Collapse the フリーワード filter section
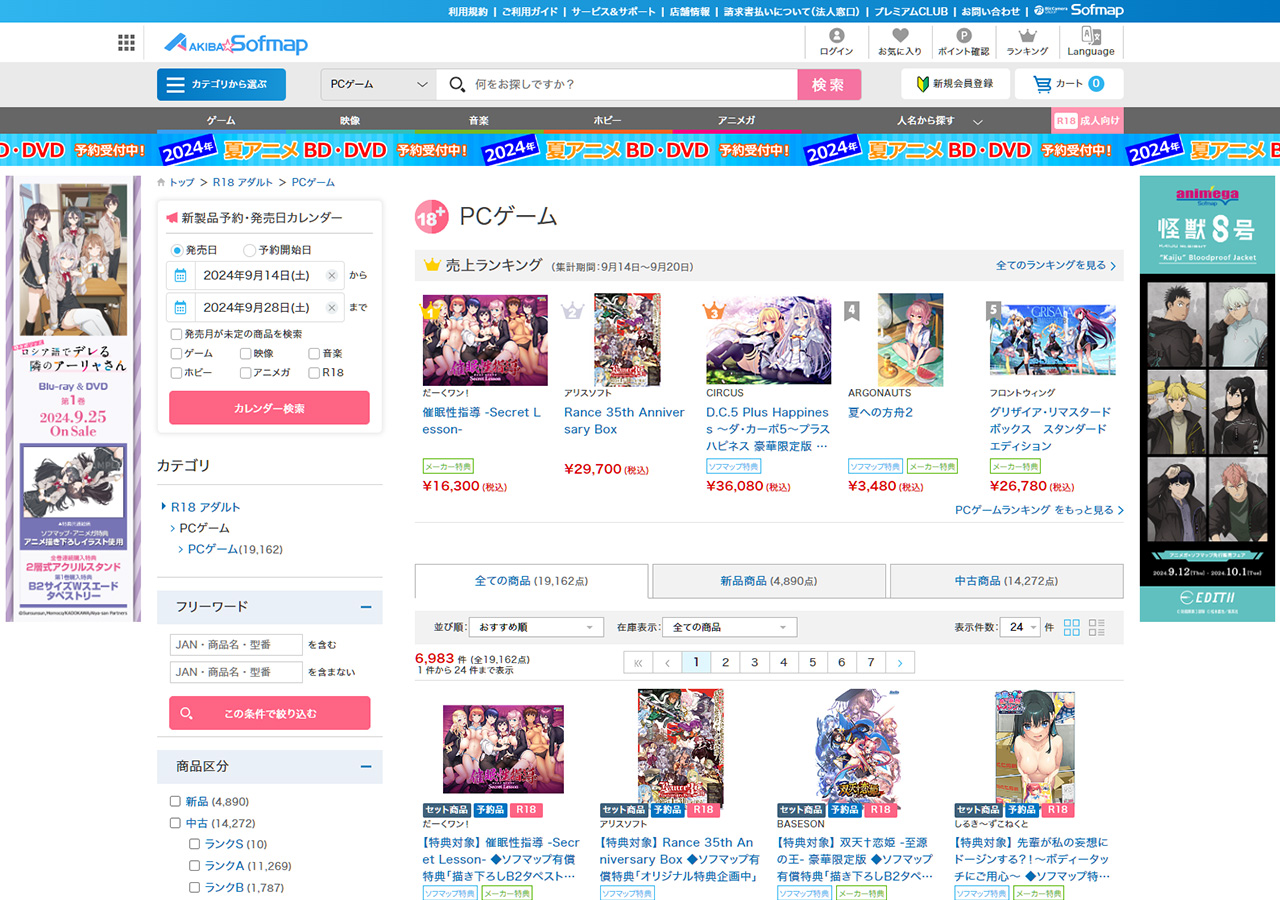This screenshot has height=900, width=1280. point(366,607)
